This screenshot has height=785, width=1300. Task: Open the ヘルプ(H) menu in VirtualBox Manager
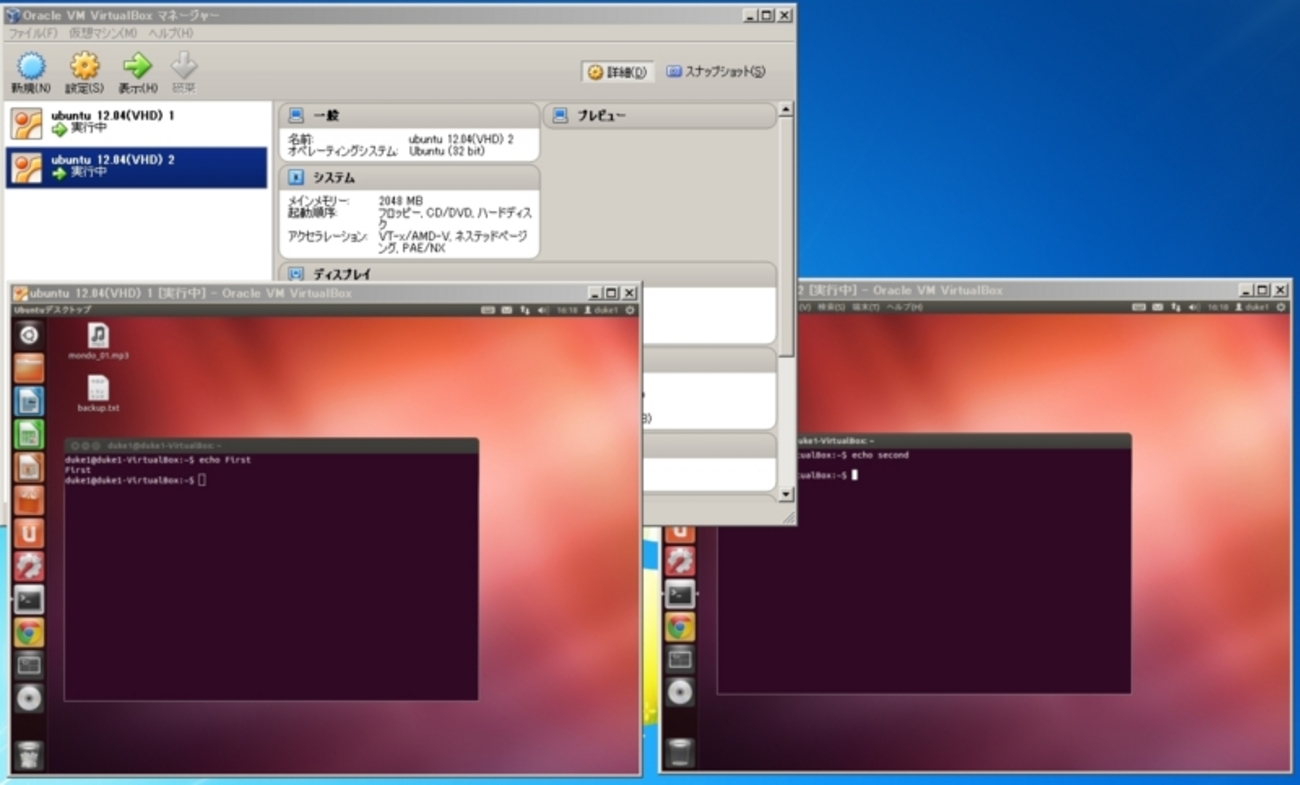170,33
